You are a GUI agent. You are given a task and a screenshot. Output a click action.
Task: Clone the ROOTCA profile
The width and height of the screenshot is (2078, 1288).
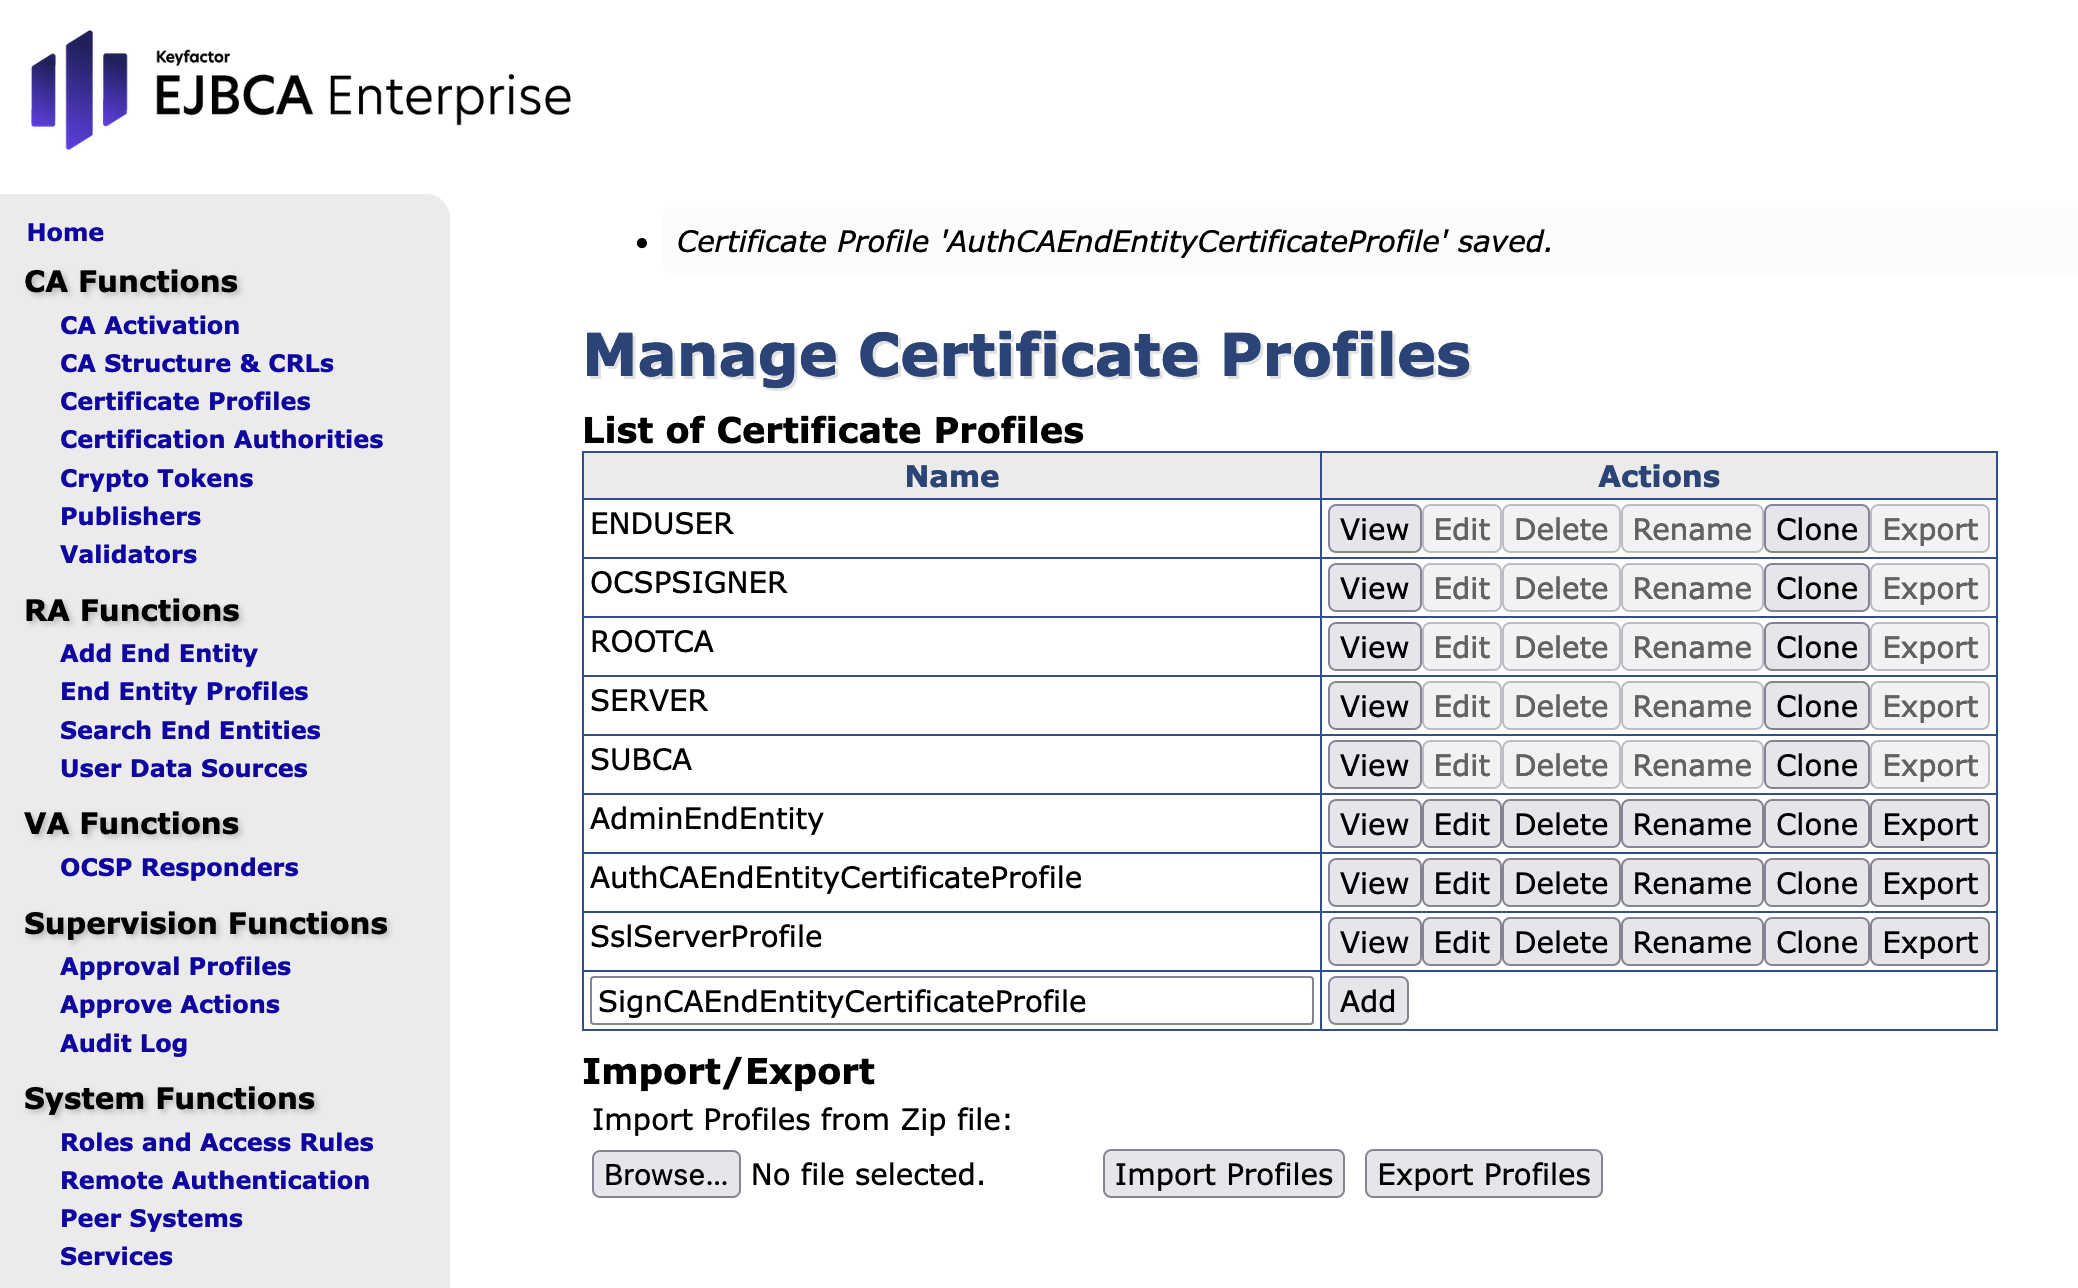coord(1815,647)
